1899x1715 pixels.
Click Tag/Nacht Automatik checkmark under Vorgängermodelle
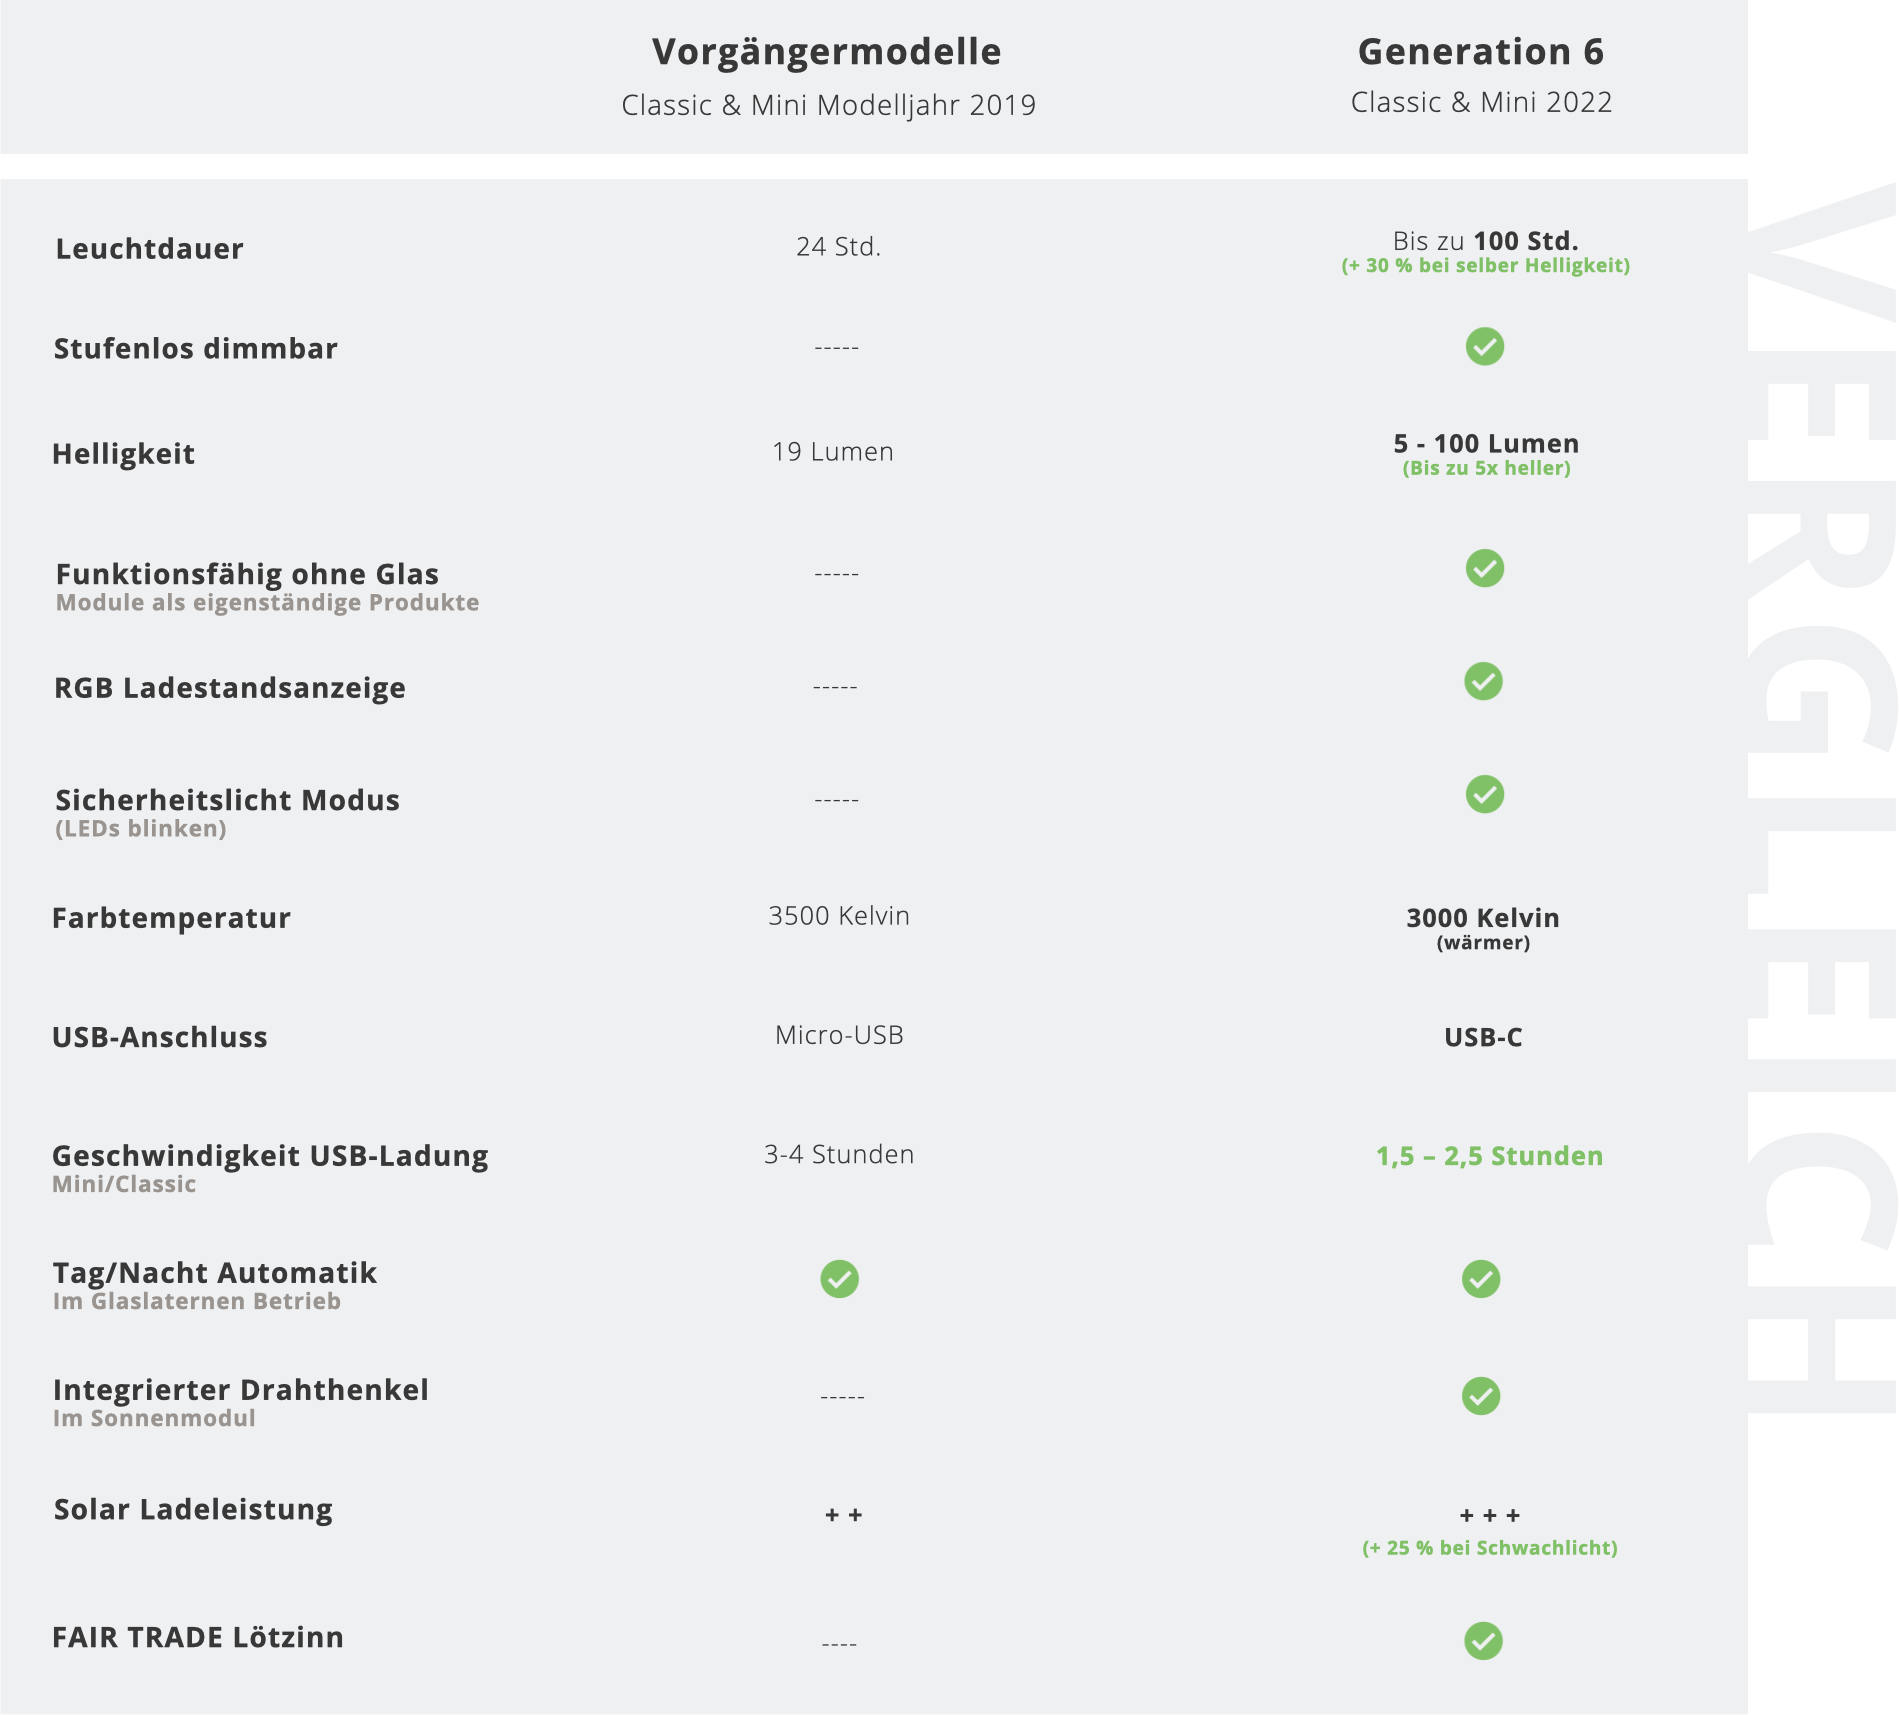point(839,1279)
